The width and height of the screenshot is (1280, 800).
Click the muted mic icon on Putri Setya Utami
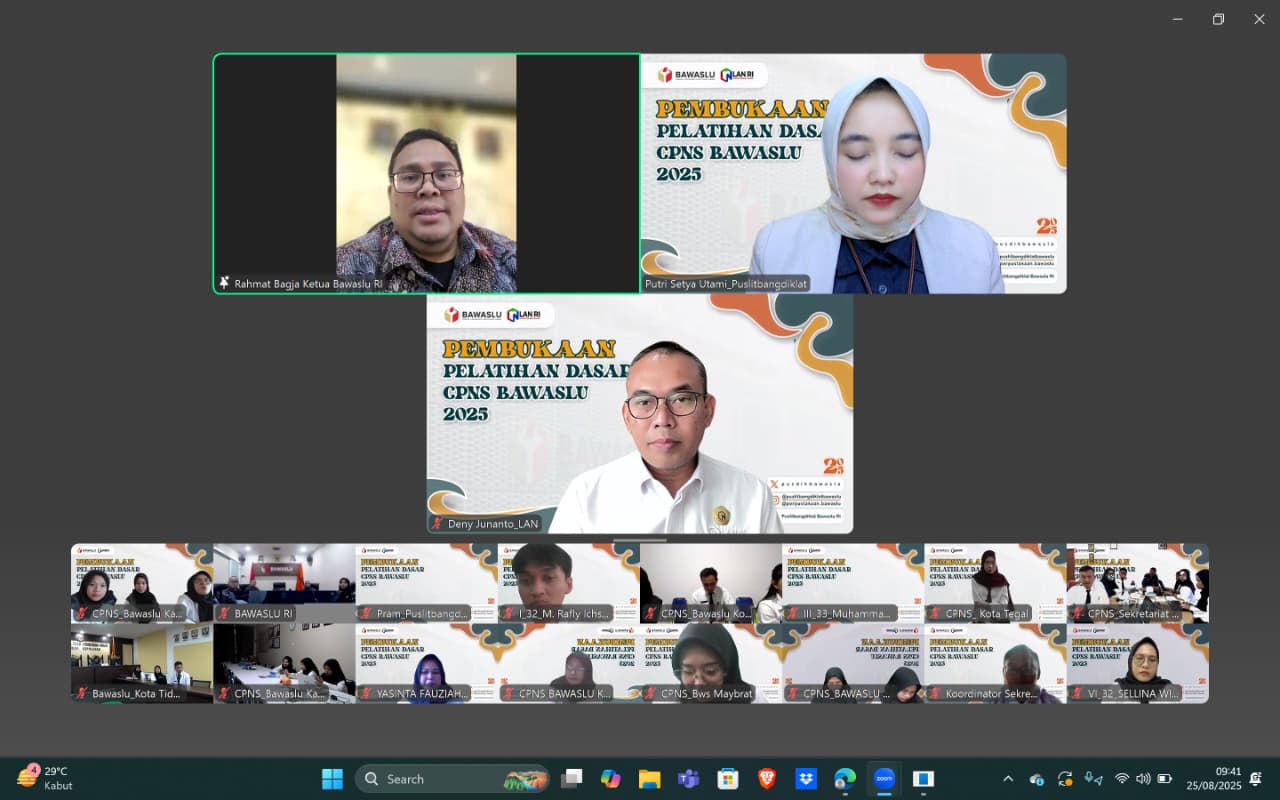coord(652,284)
